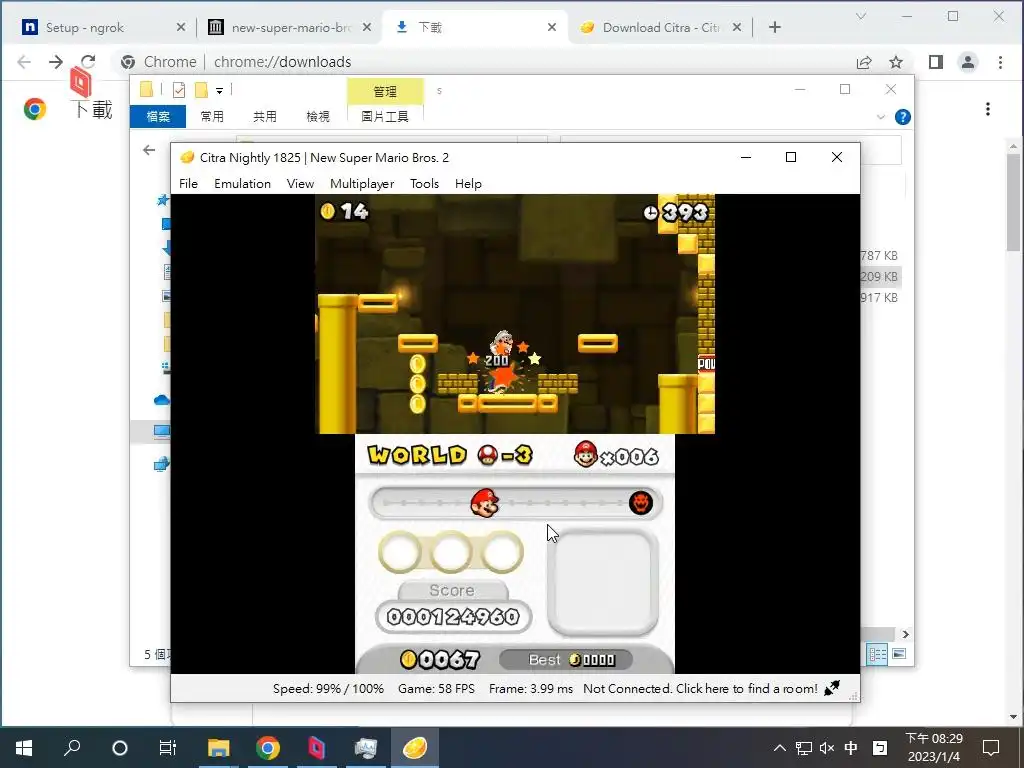1024x768 pixels.
Task: Open Chrome profile icon
Action: [968, 62]
